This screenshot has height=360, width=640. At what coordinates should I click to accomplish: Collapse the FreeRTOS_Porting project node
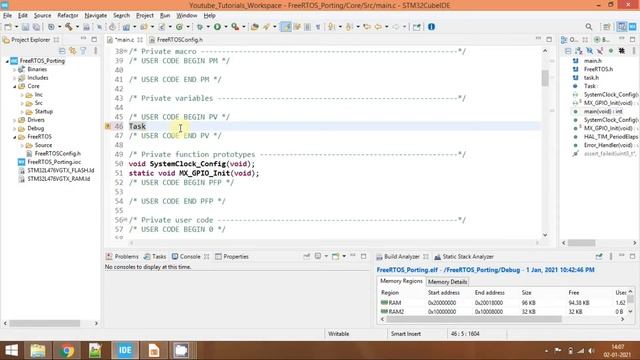[7, 61]
